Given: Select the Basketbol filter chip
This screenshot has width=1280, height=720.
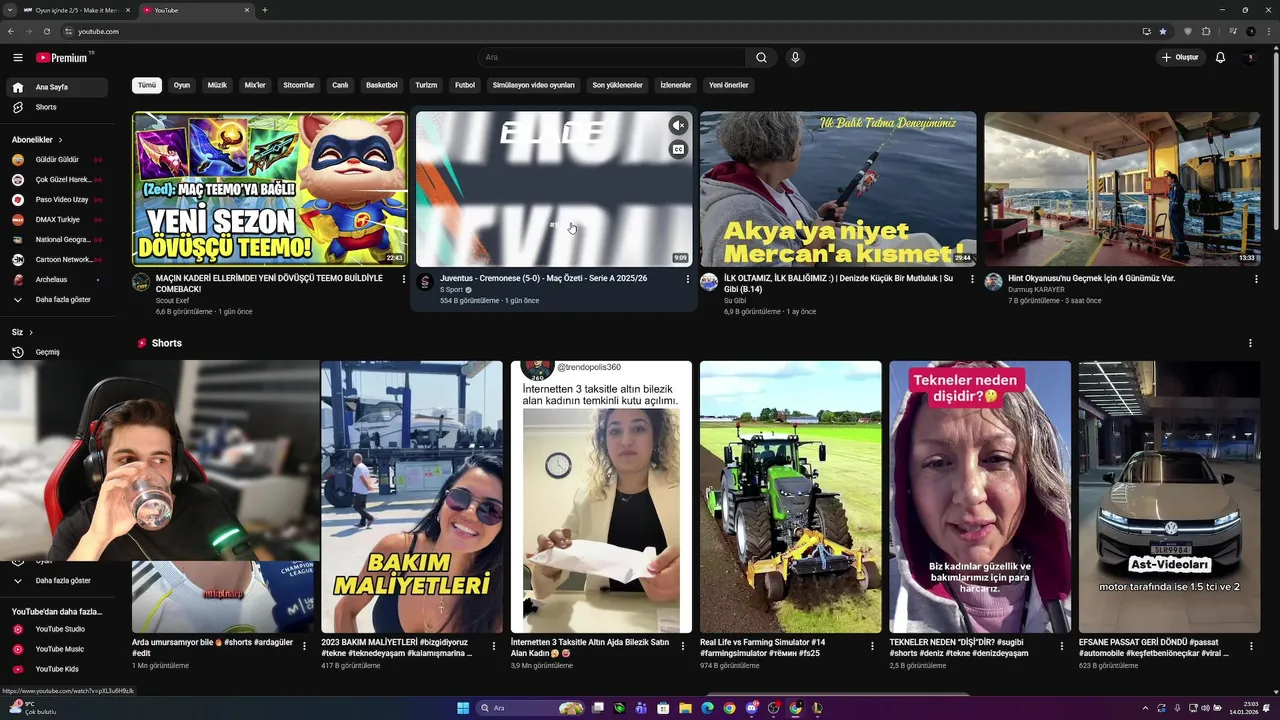Looking at the screenshot, I should pos(382,85).
